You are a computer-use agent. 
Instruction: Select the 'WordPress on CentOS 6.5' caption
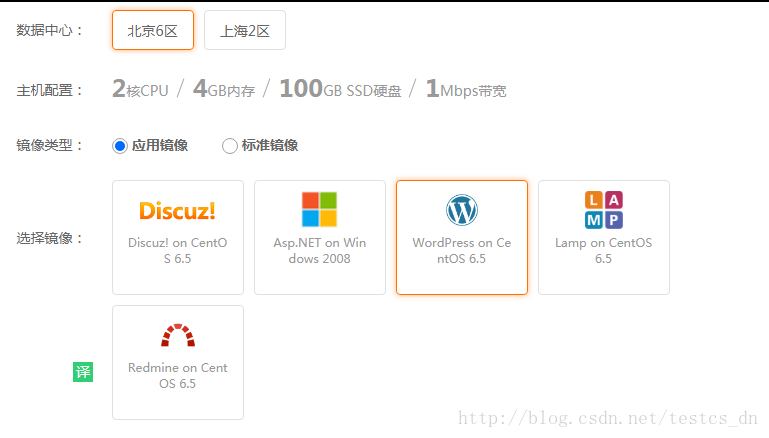pos(462,250)
